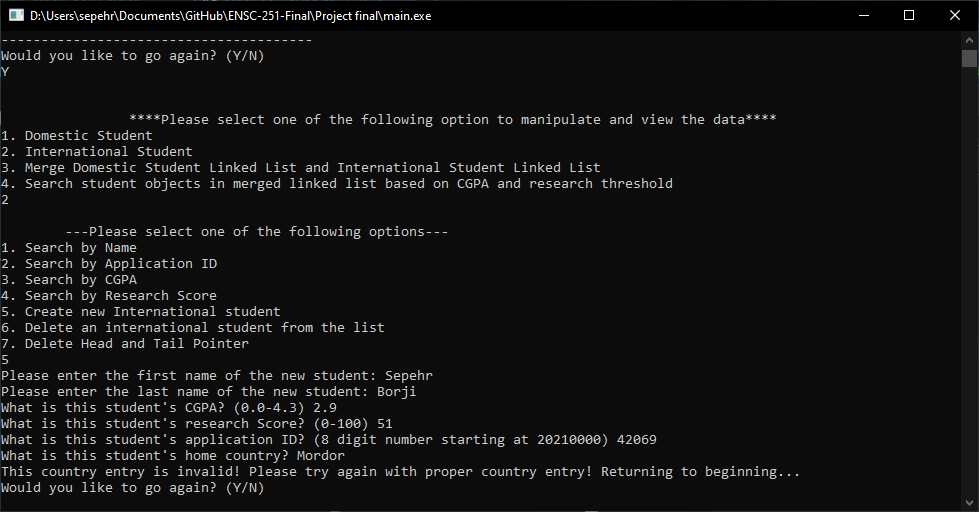Close the main.exe console window
979x512 pixels.
coord(955,16)
